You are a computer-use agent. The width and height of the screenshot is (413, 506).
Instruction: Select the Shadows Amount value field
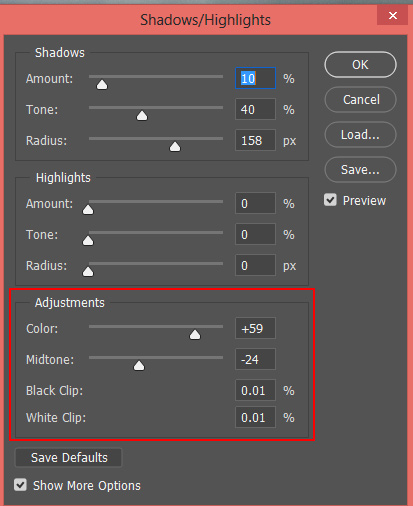[255, 78]
